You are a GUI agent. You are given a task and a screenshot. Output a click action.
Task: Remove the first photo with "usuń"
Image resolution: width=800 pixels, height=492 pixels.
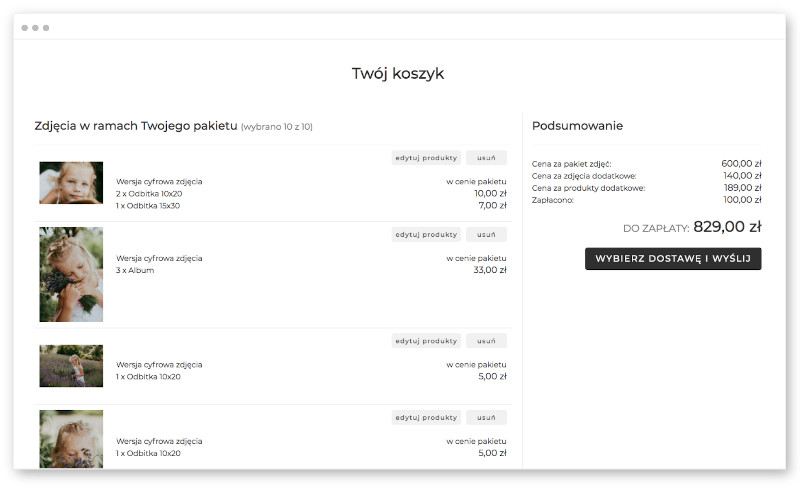tap(486, 158)
